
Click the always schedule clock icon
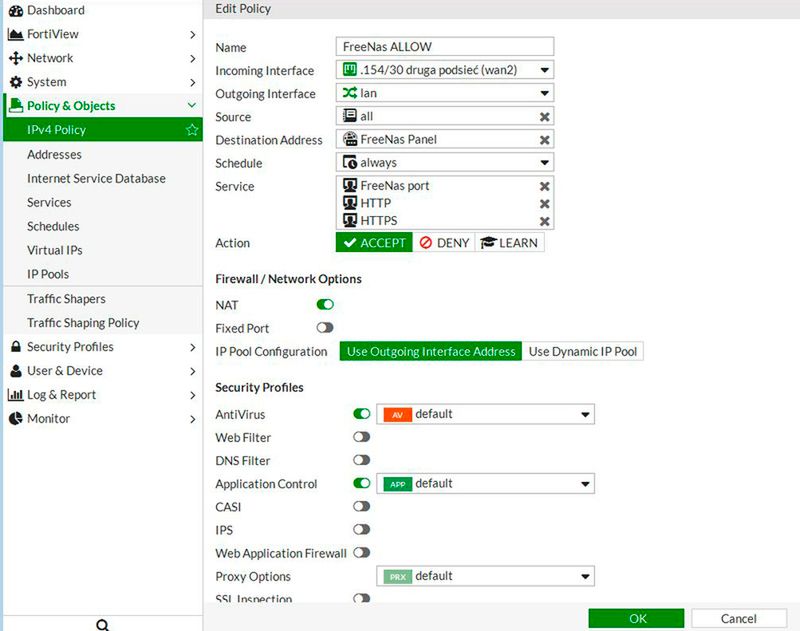click(x=349, y=162)
